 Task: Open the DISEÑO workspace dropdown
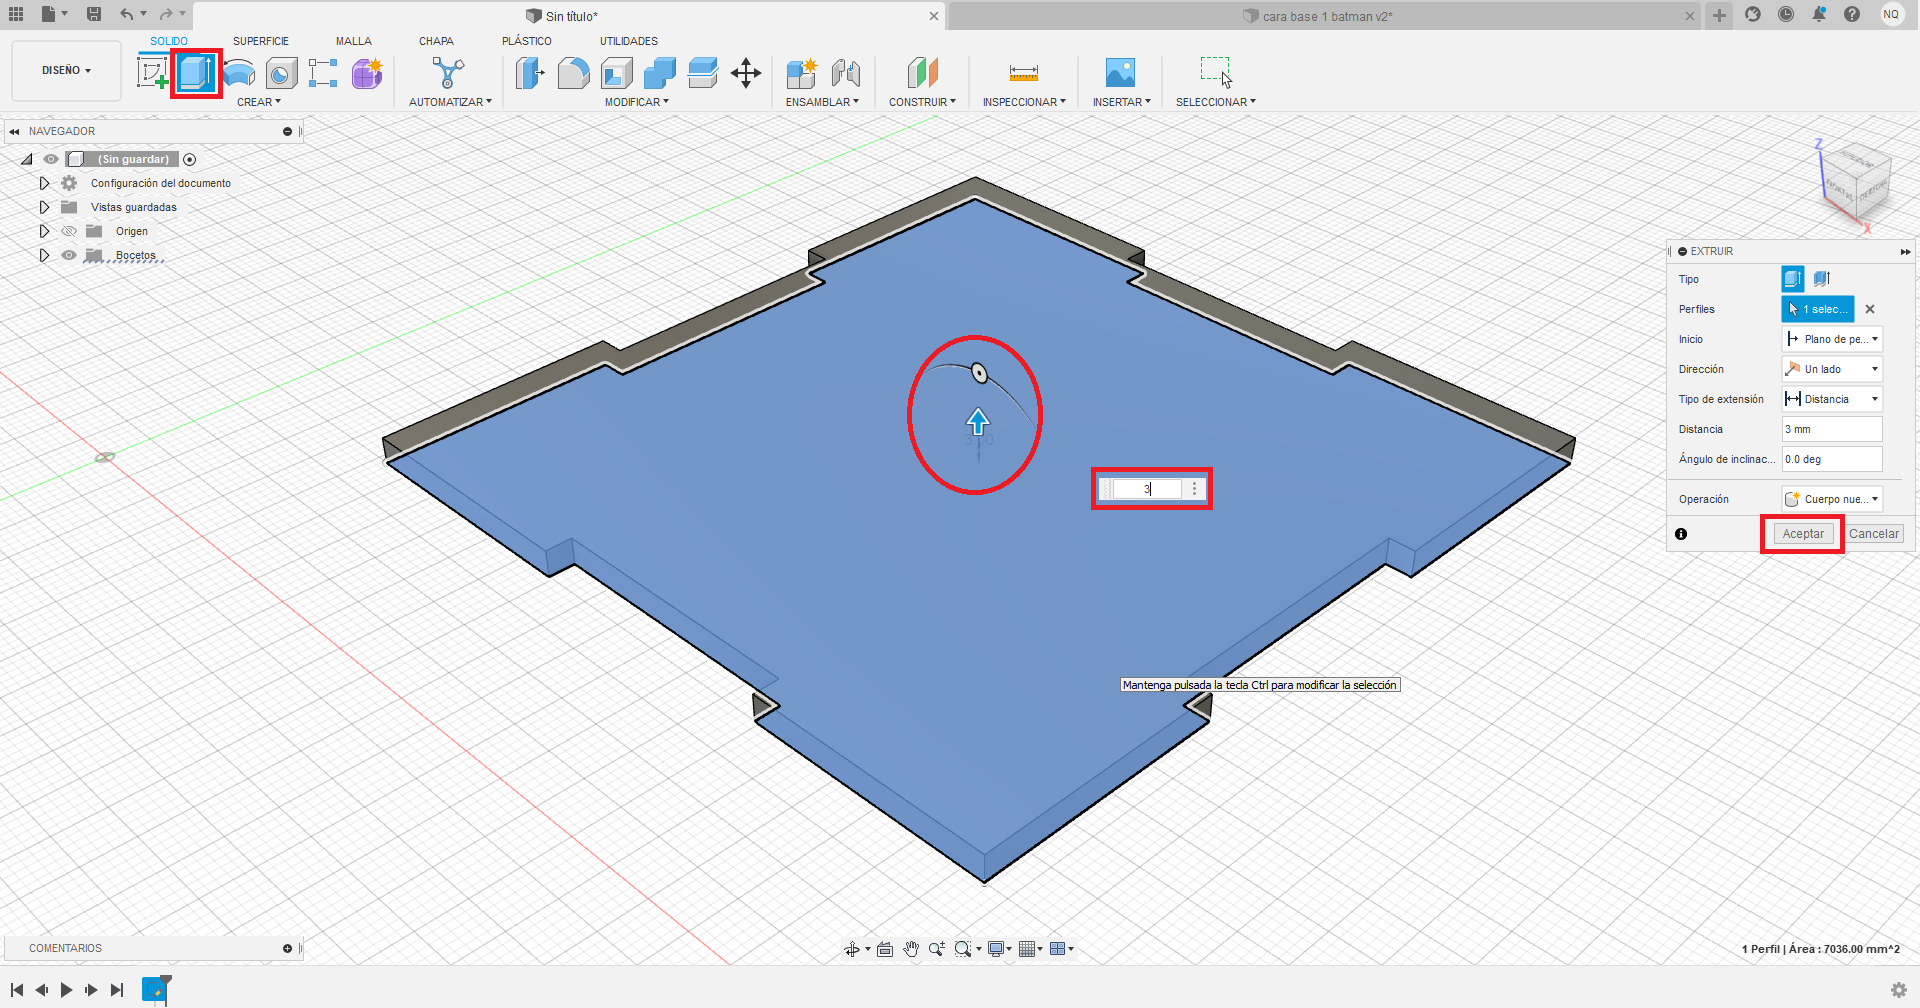point(66,71)
